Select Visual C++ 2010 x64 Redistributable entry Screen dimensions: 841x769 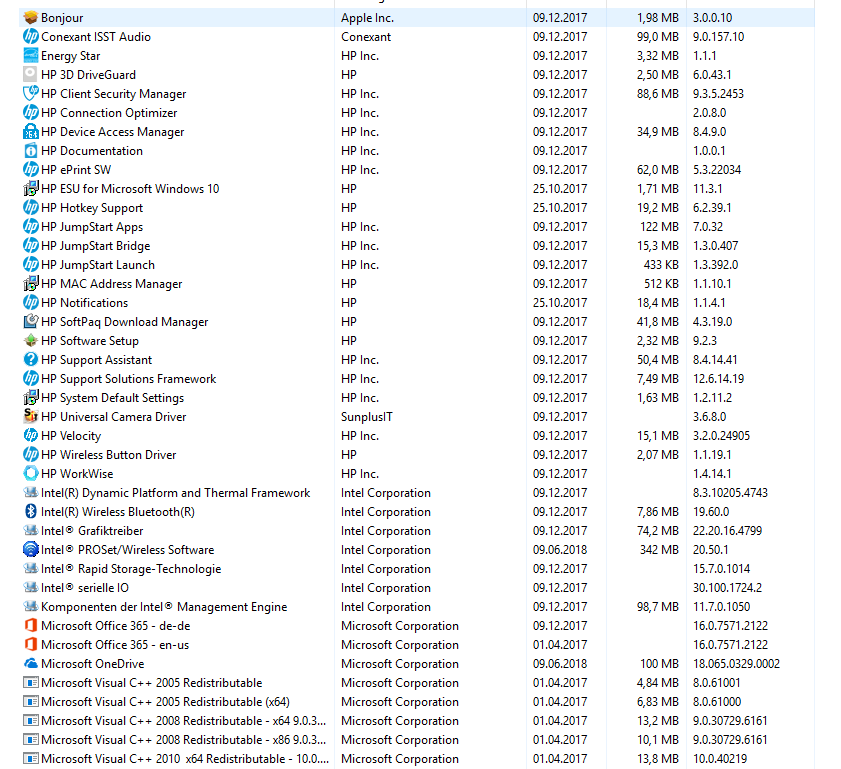(417, 759)
